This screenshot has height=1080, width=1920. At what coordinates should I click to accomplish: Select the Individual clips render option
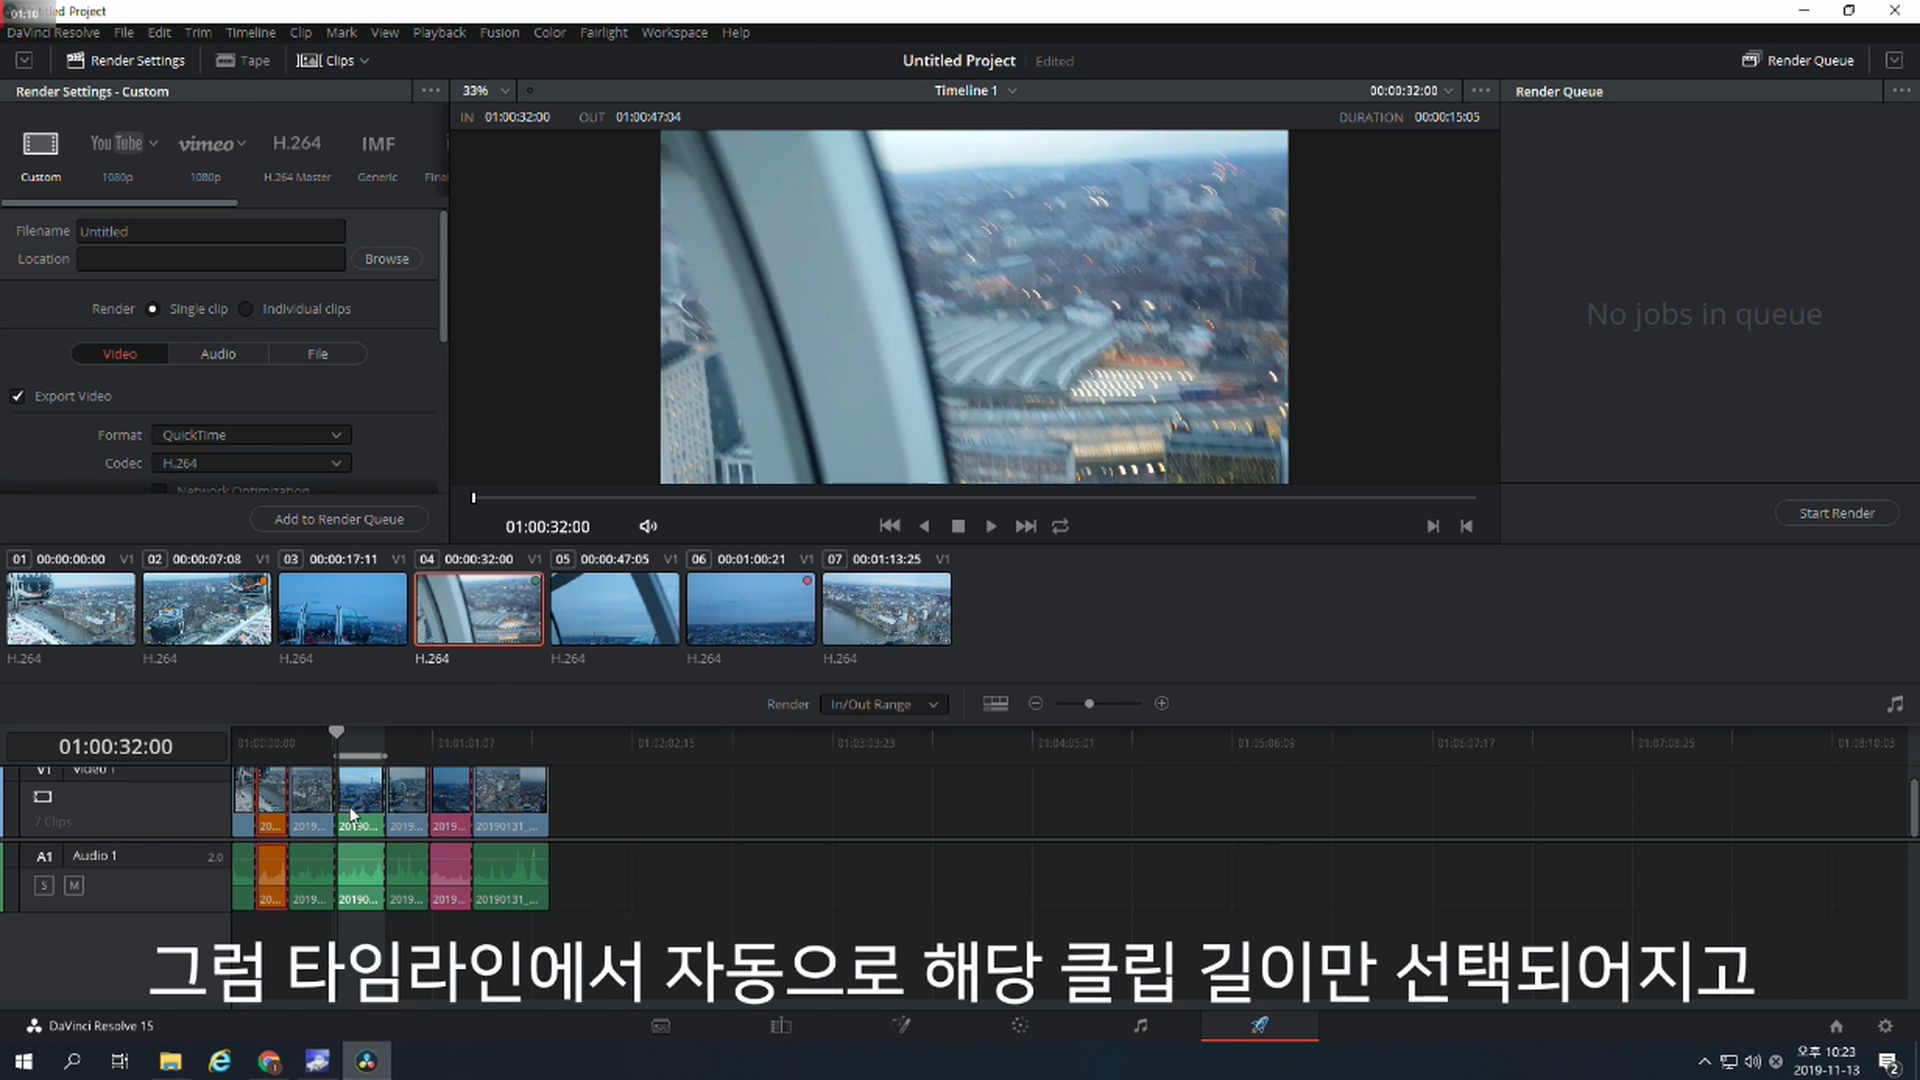tap(246, 309)
